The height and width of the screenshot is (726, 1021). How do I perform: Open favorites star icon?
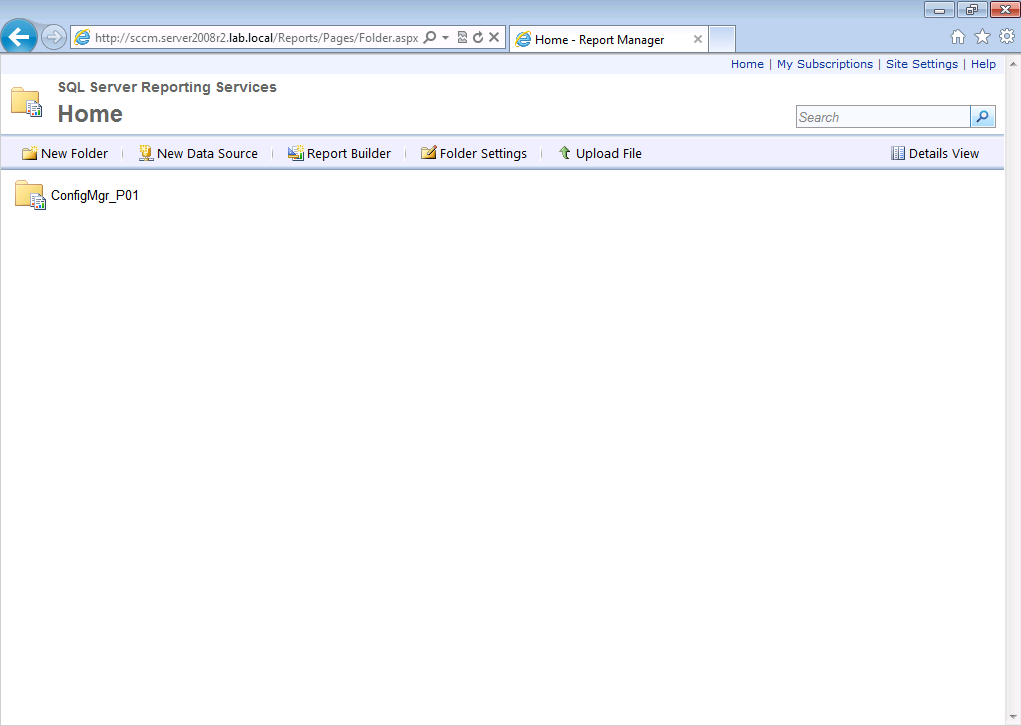click(983, 37)
